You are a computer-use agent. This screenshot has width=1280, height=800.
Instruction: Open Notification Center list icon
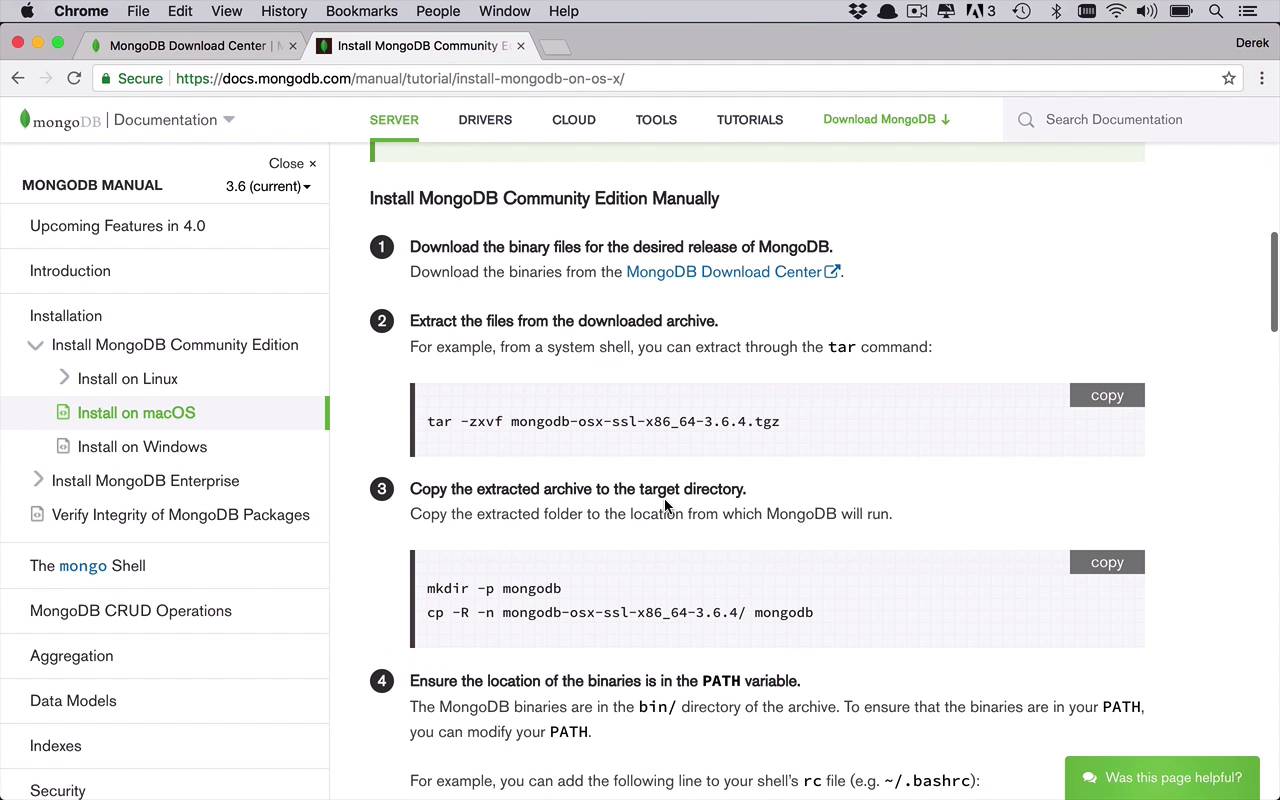coord(1247,11)
